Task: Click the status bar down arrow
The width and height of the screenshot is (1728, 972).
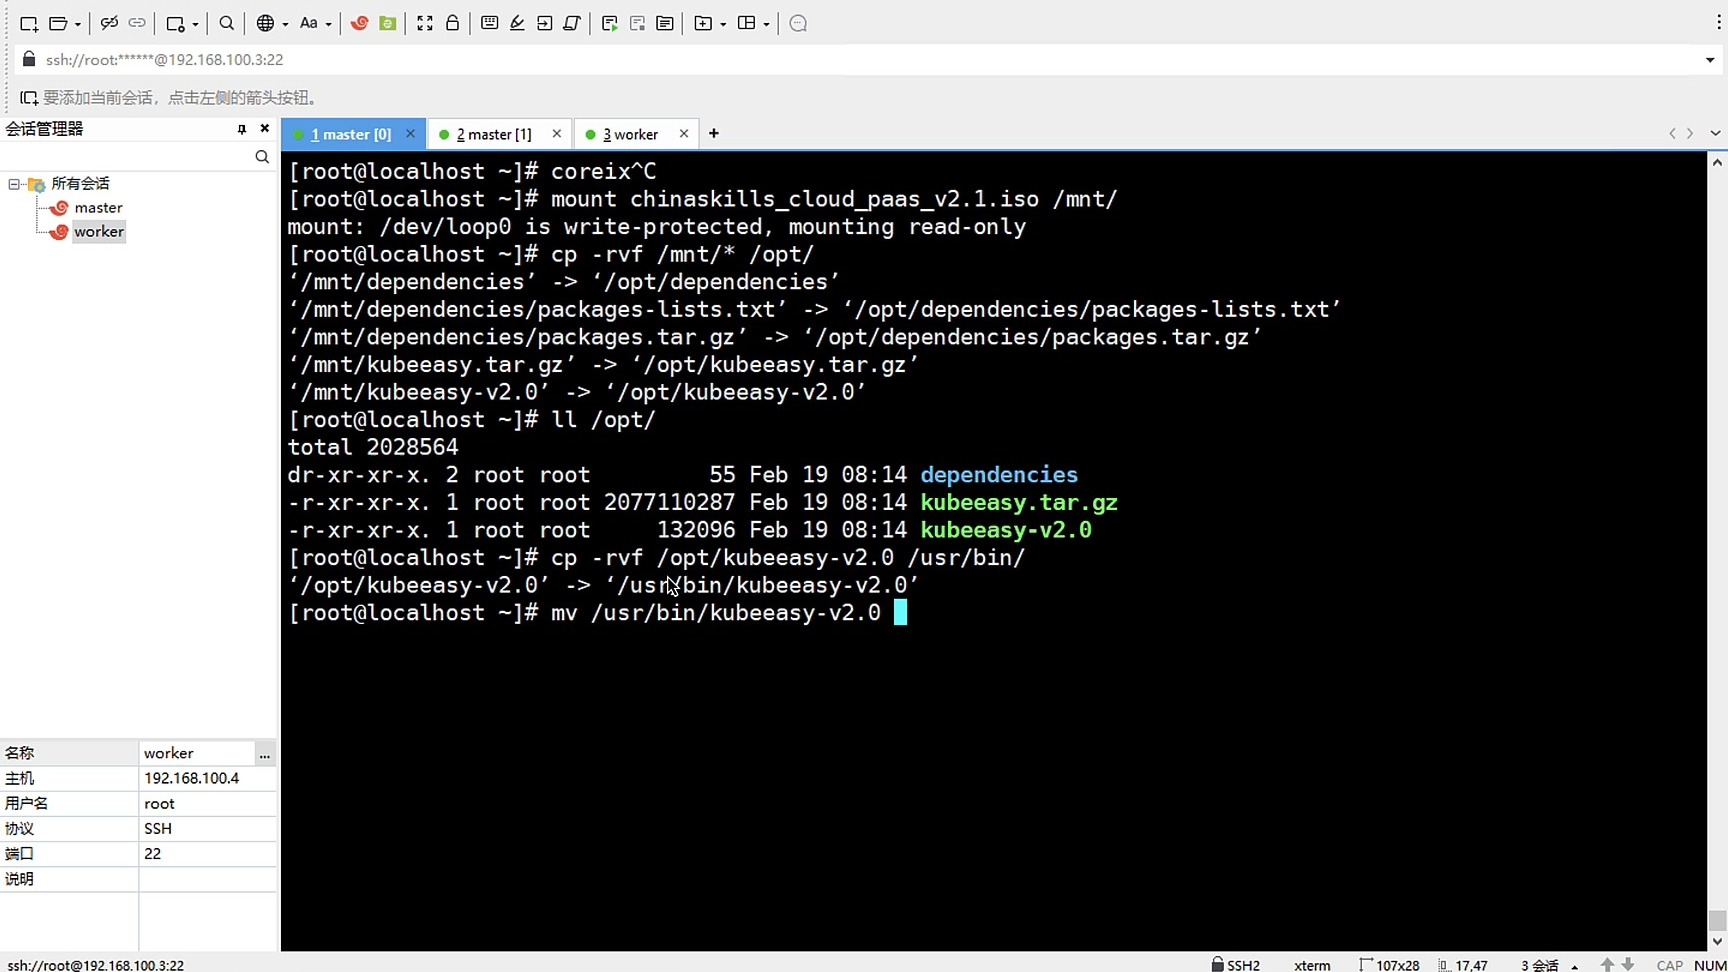Action: [x=1628, y=965]
